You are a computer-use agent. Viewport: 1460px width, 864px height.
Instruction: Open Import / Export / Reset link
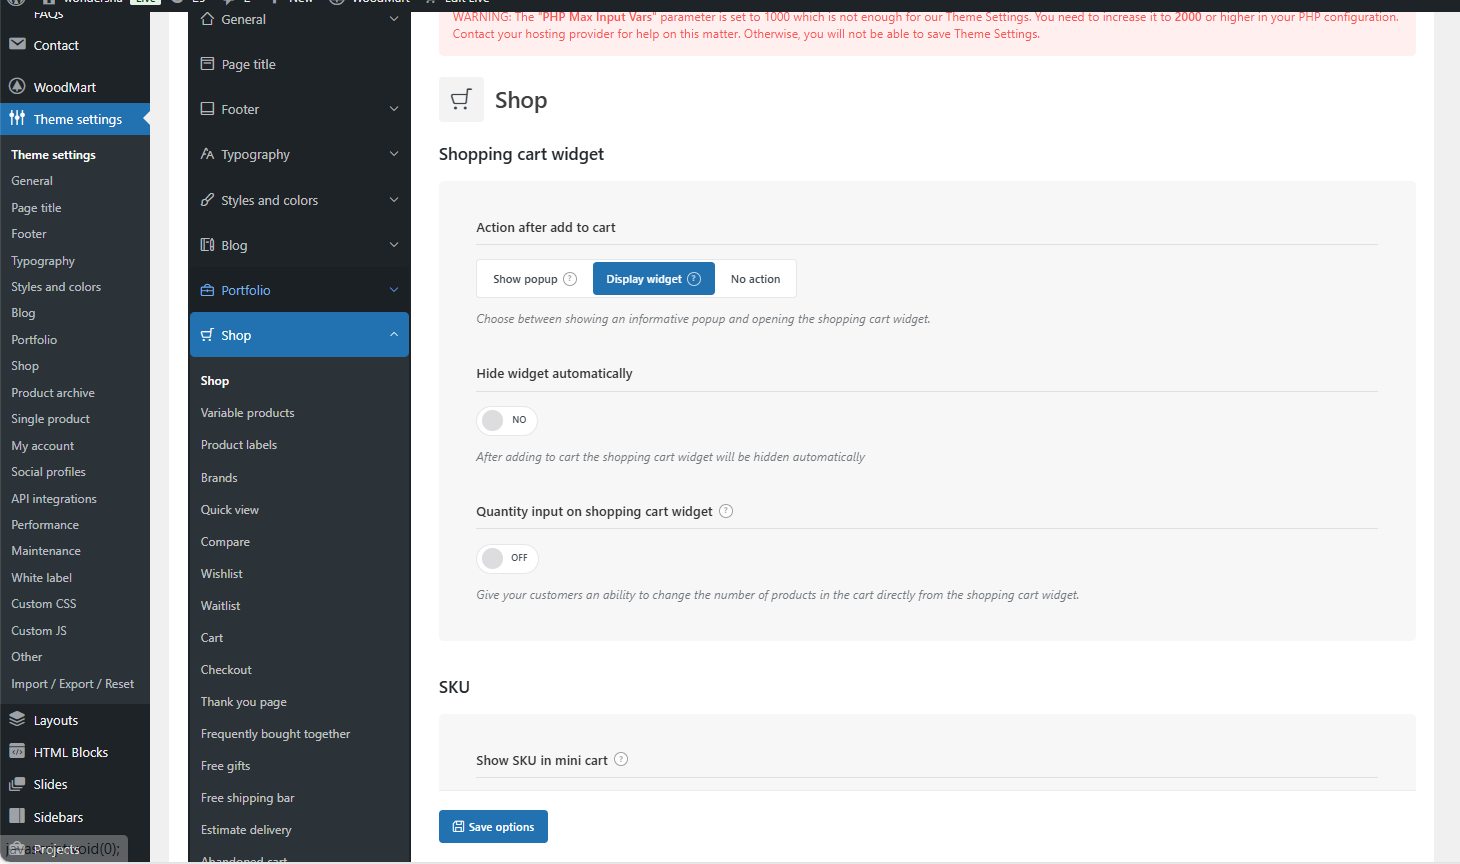(x=72, y=684)
